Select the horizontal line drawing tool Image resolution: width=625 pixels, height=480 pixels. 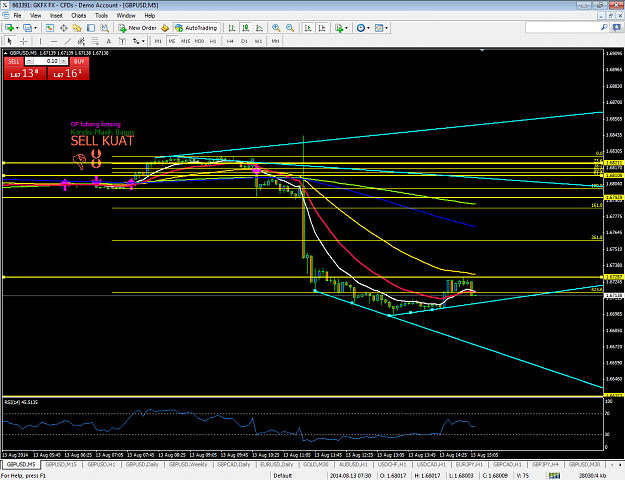54,41
